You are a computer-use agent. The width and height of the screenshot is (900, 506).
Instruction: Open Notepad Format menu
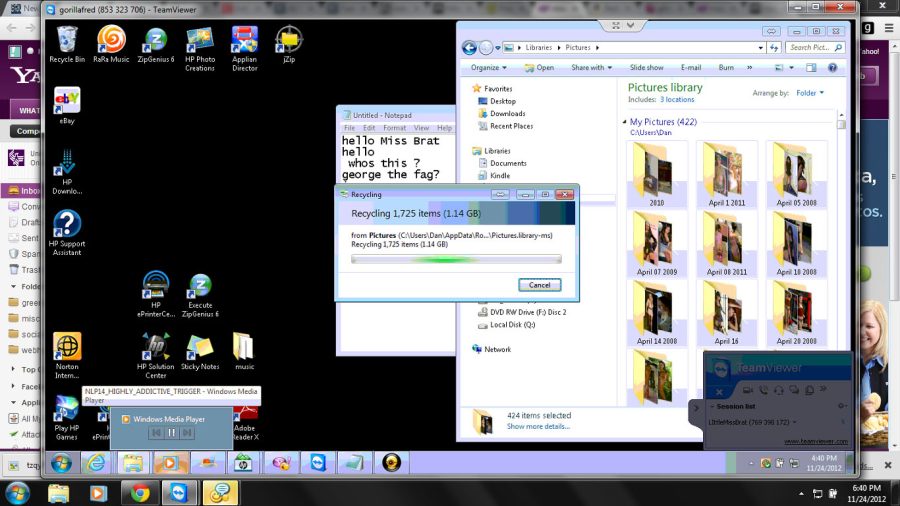coord(394,128)
